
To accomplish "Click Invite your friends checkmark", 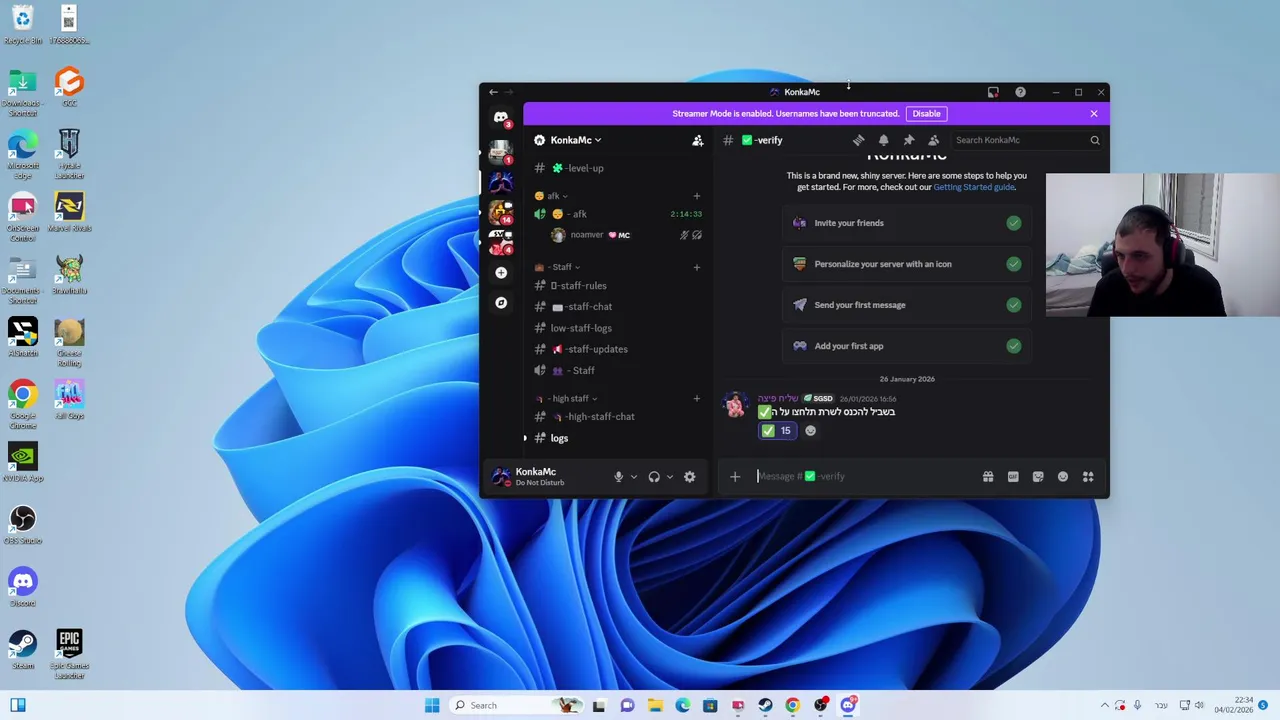I will [1014, 223].
